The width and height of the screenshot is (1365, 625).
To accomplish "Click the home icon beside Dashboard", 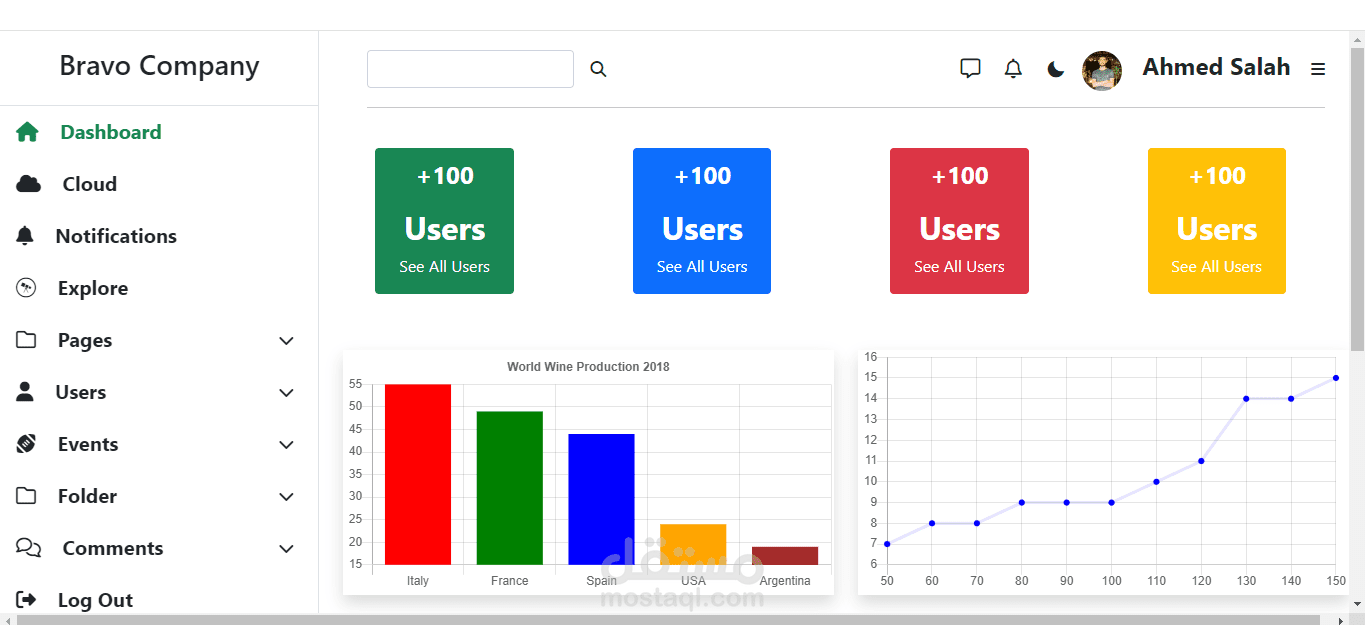I will 27,132.
